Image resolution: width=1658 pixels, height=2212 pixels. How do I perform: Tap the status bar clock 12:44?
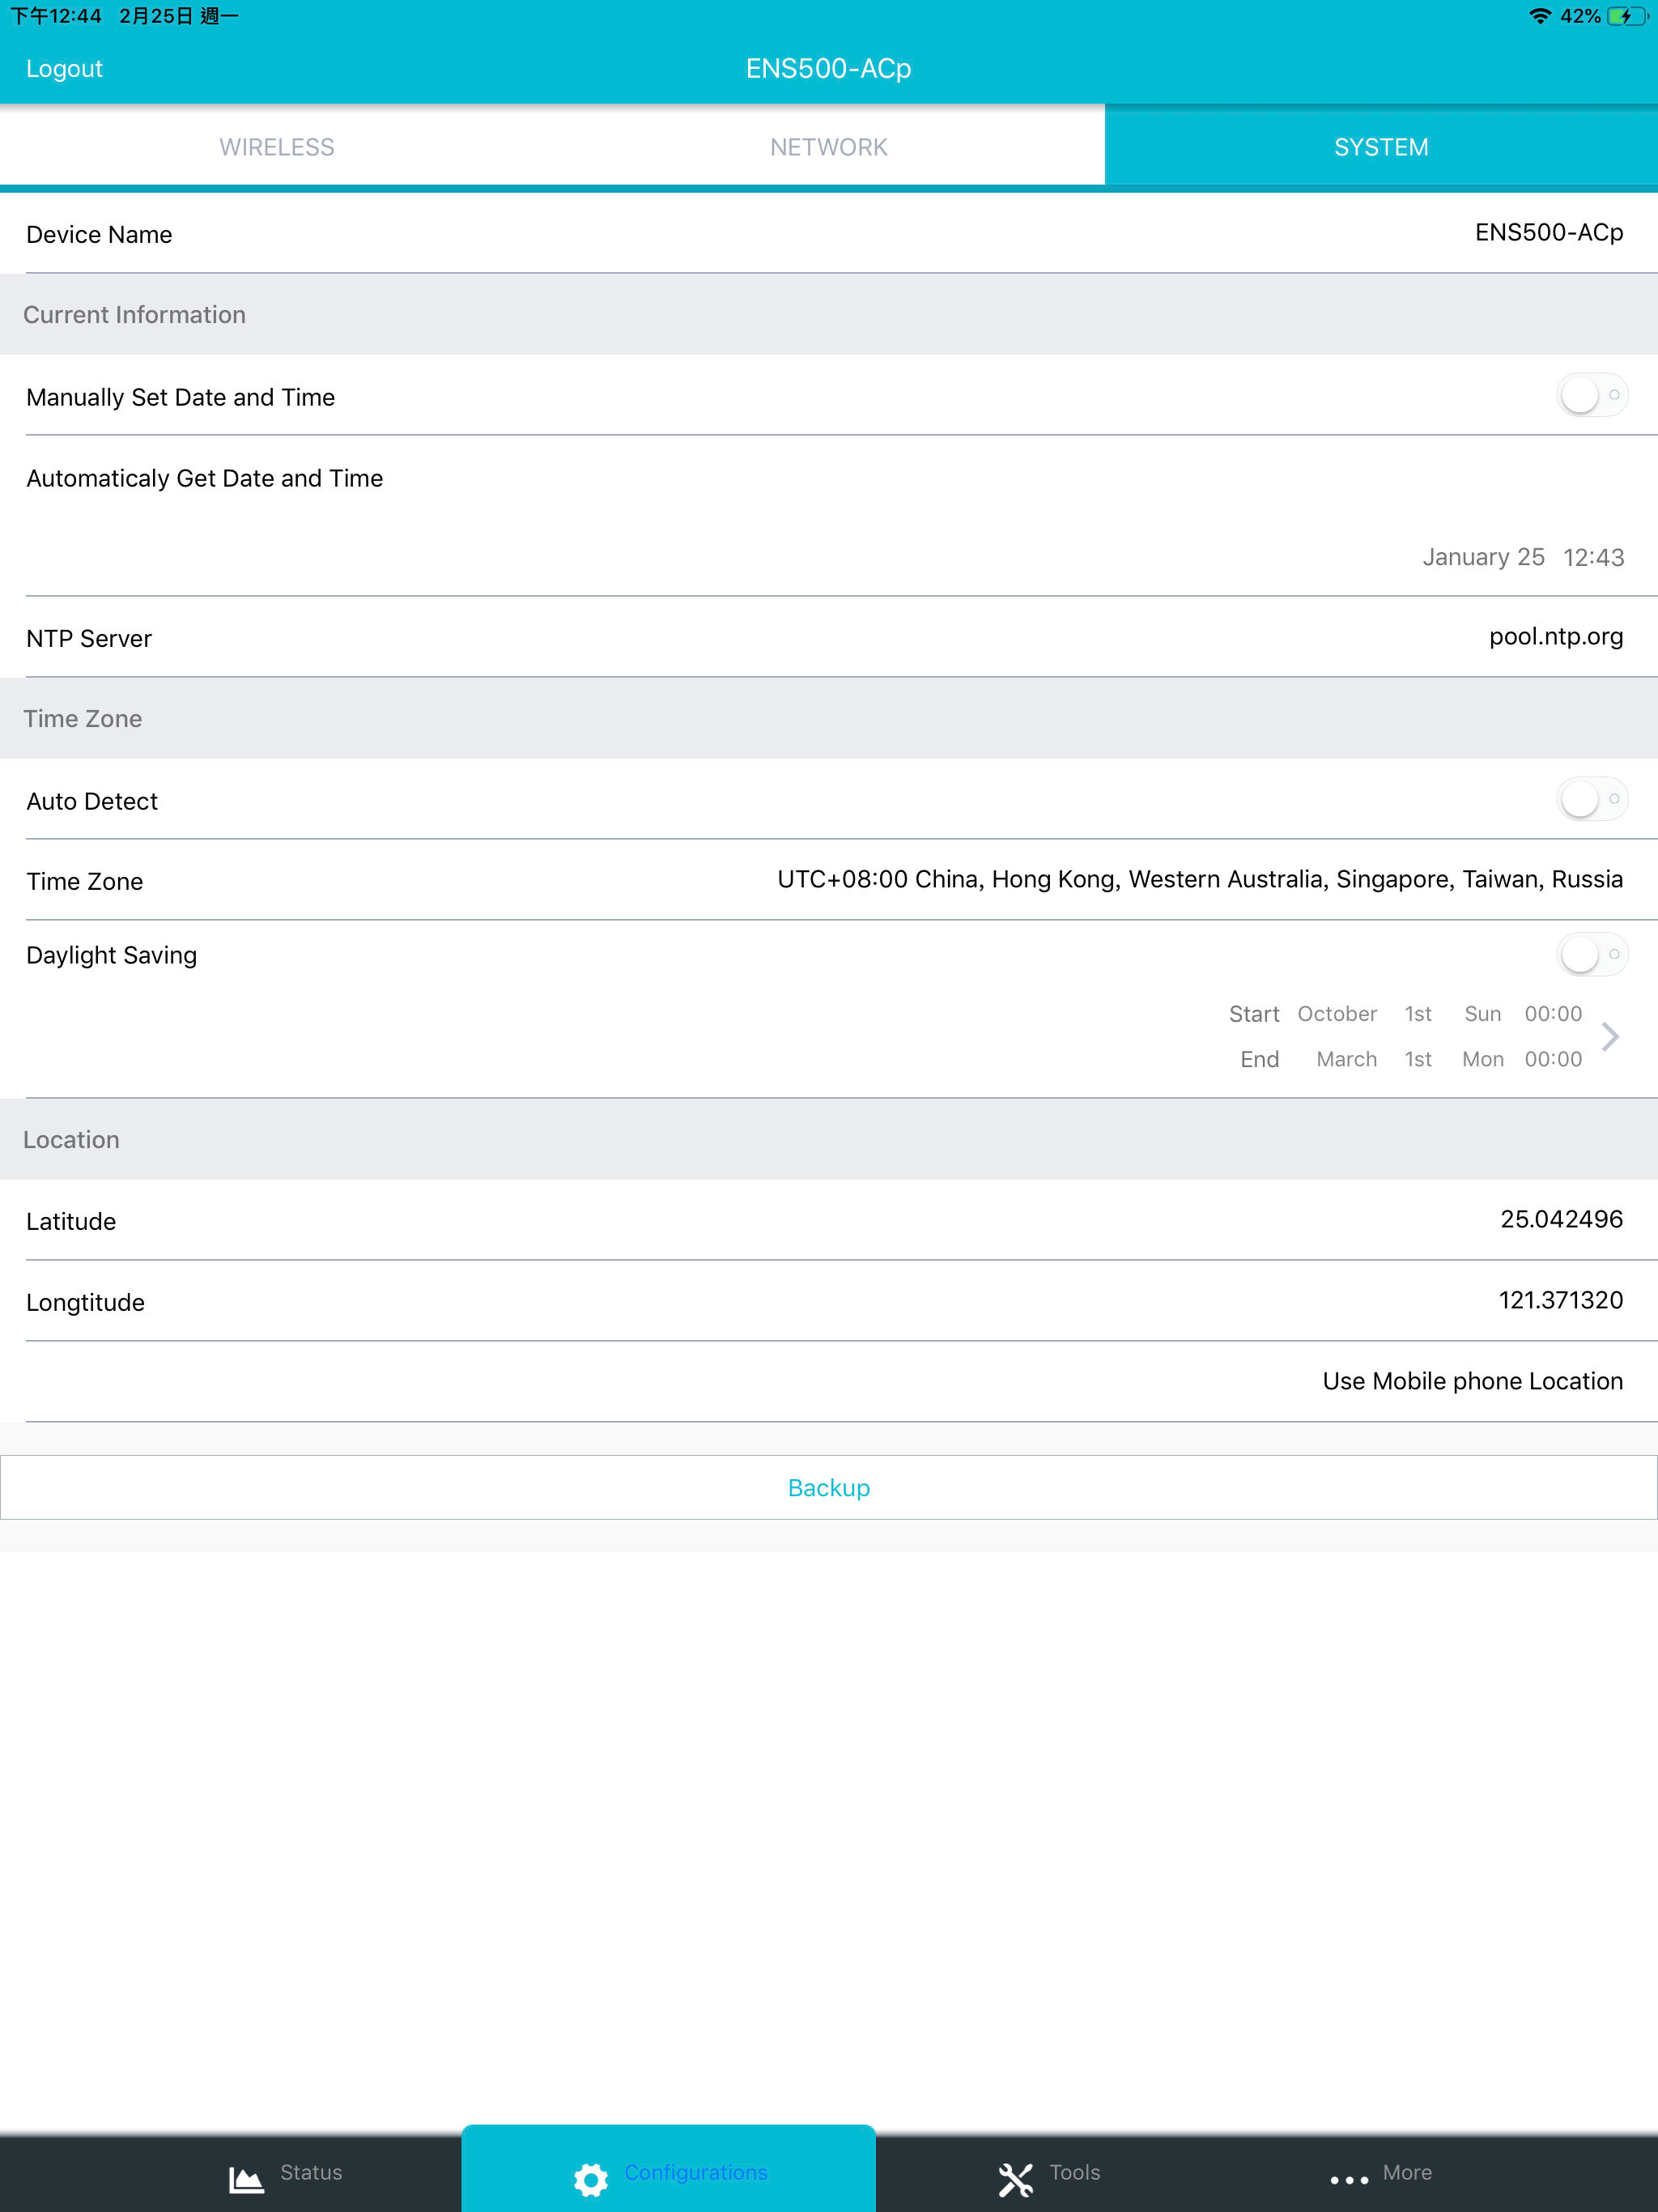(56, 16)
